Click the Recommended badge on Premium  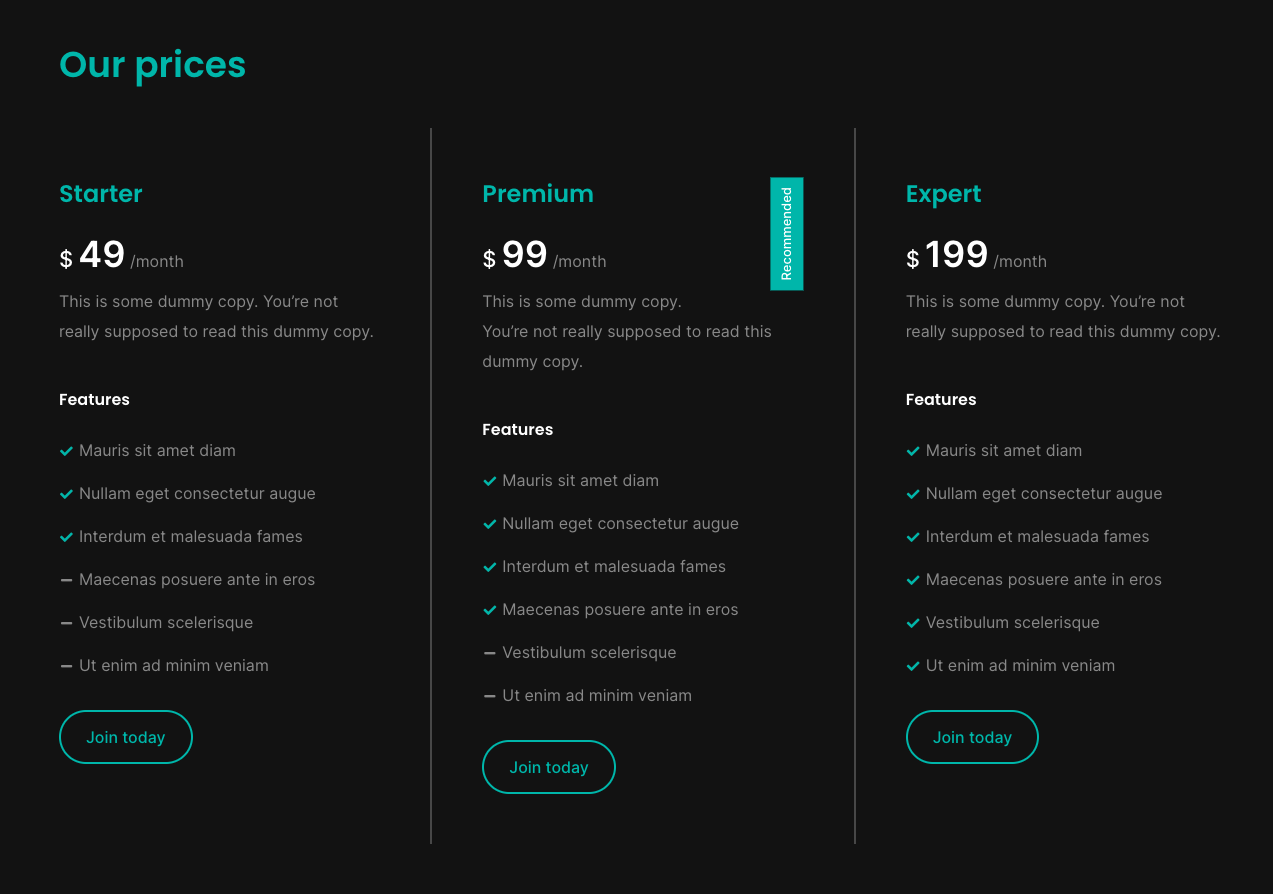point(787,234)
